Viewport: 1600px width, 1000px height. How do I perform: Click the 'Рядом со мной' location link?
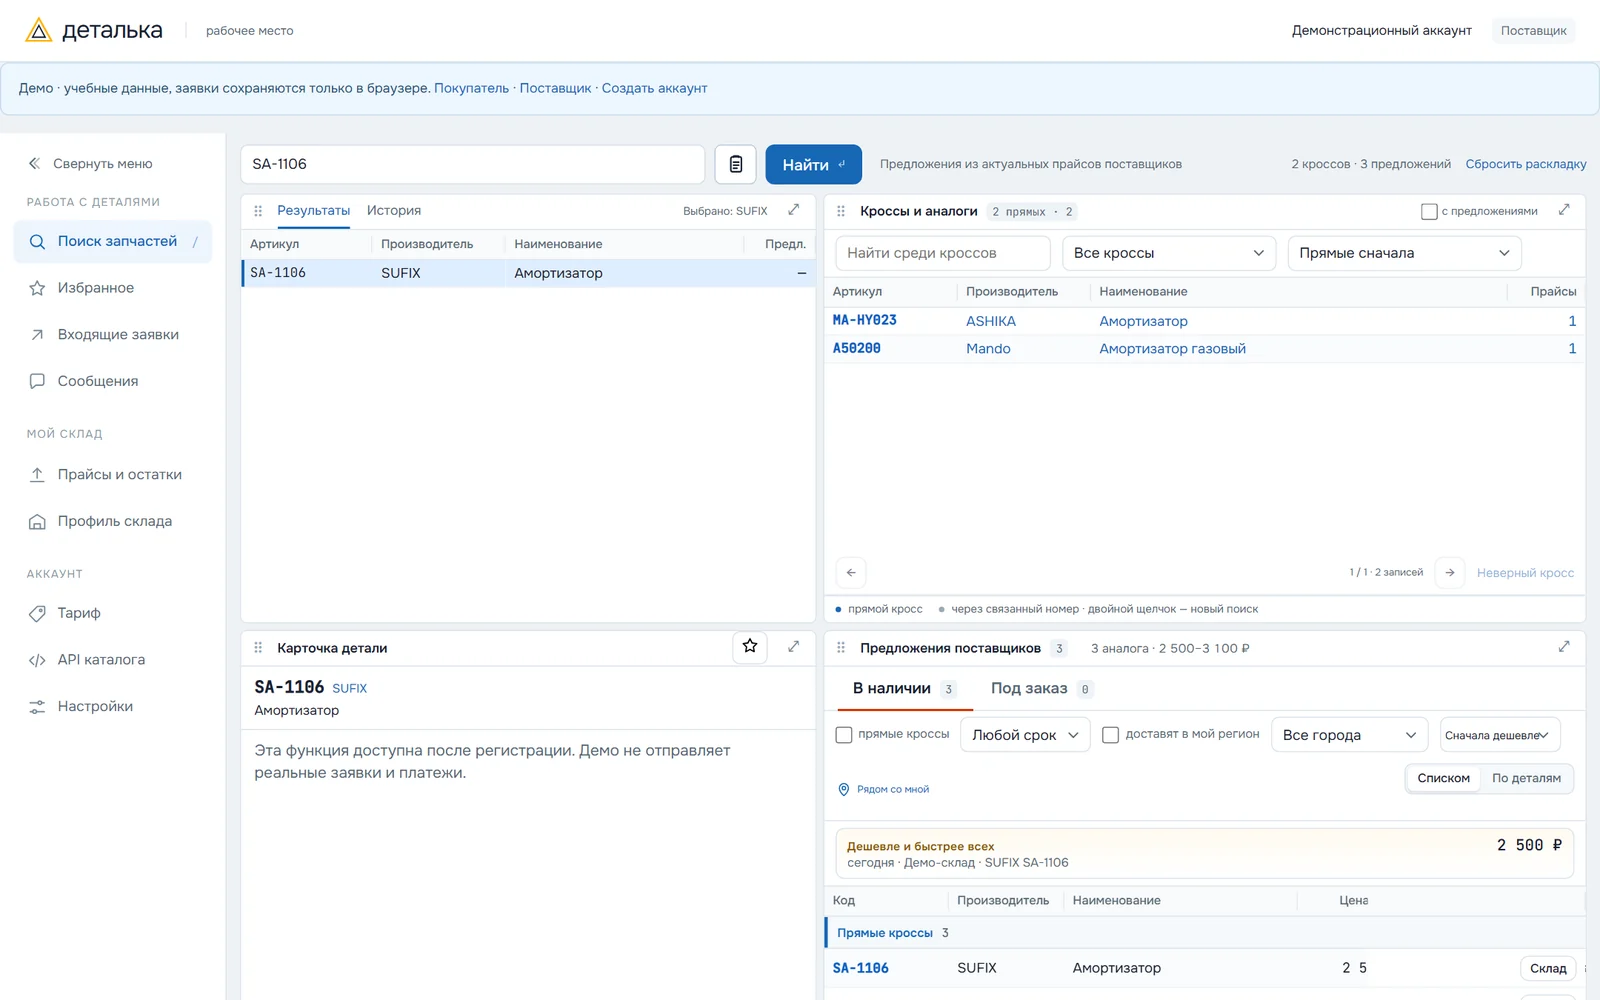(884, 789)
